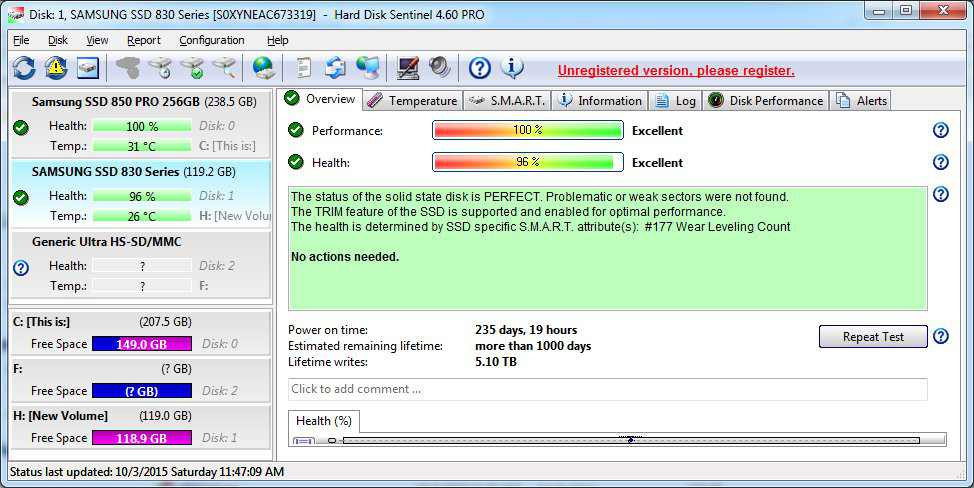This screenshot has height=488, width=974.
Task: Open the Report menu
Action: point(143,40)
